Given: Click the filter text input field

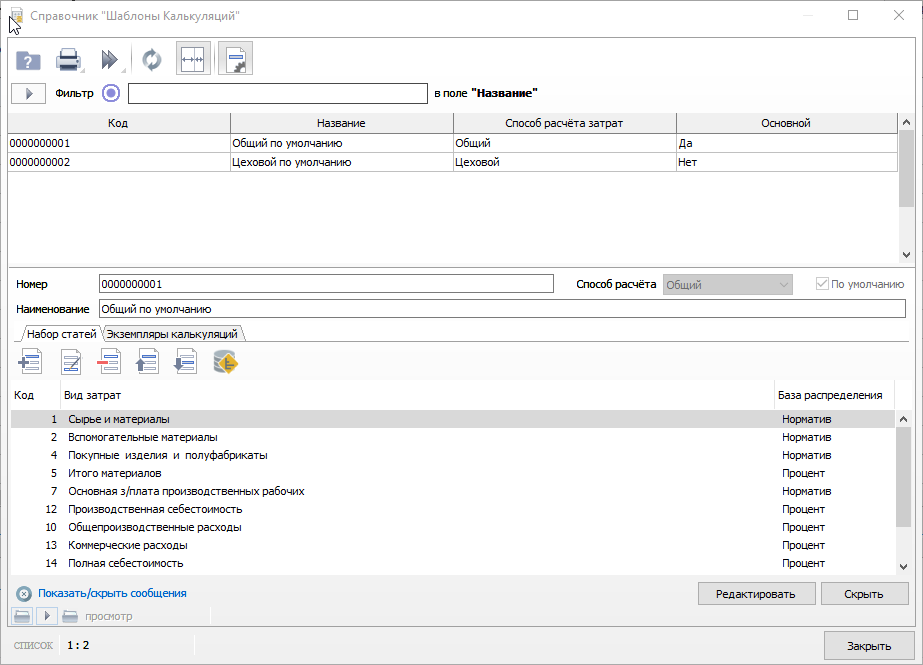Looking at the screenshot, I should (x=277, y=93).
